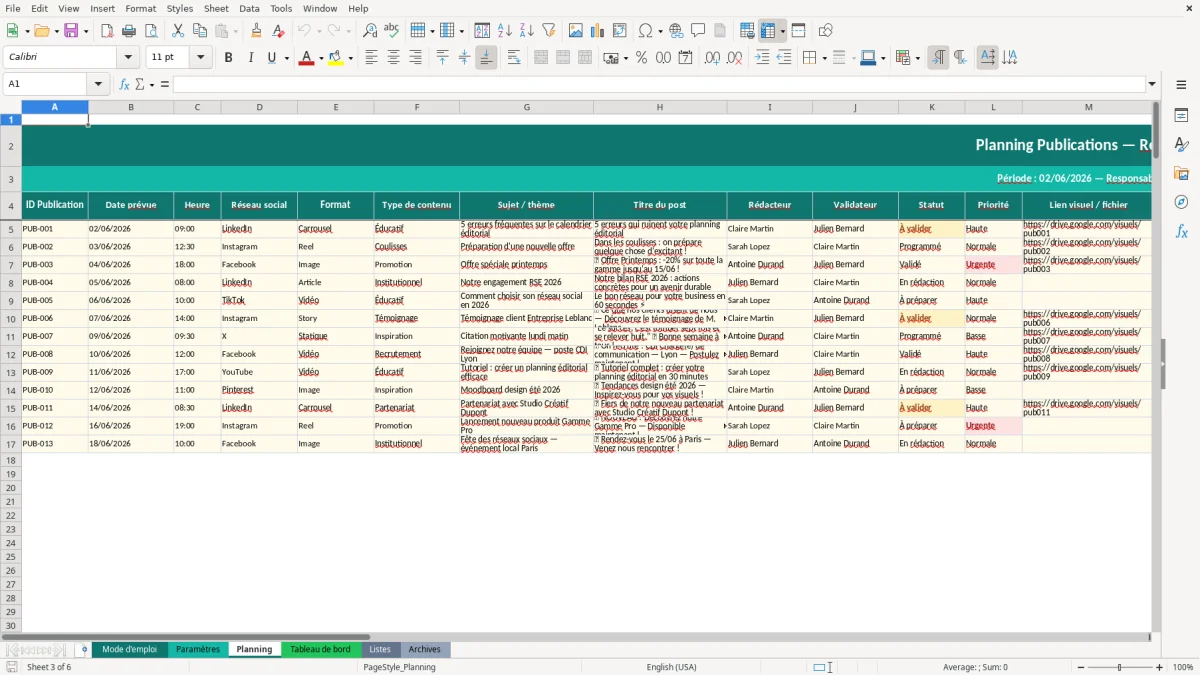Run the spelling check
Screen dimensions: 1200x675
coord(392,31)
